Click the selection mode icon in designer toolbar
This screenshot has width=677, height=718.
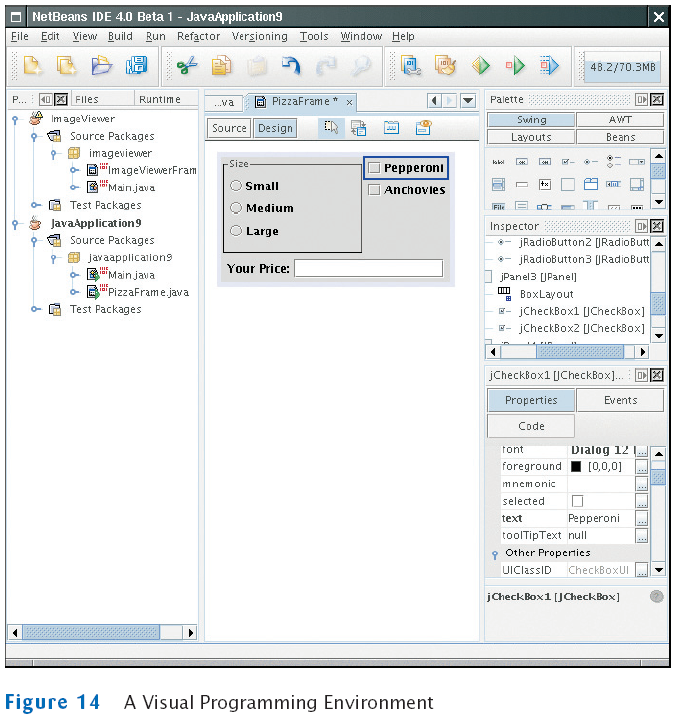pos(331,127)
